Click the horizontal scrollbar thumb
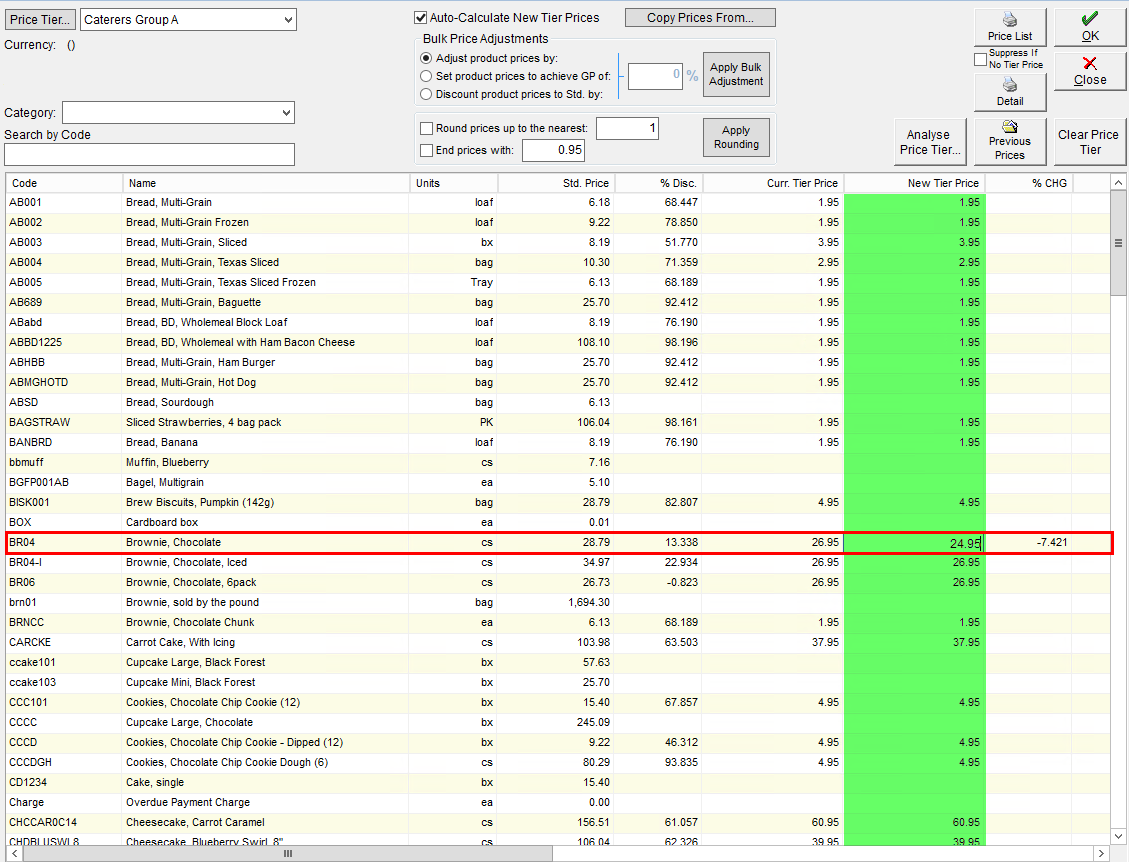The height and width of the screenshot is (862, 1129). (x=288, y=853)
